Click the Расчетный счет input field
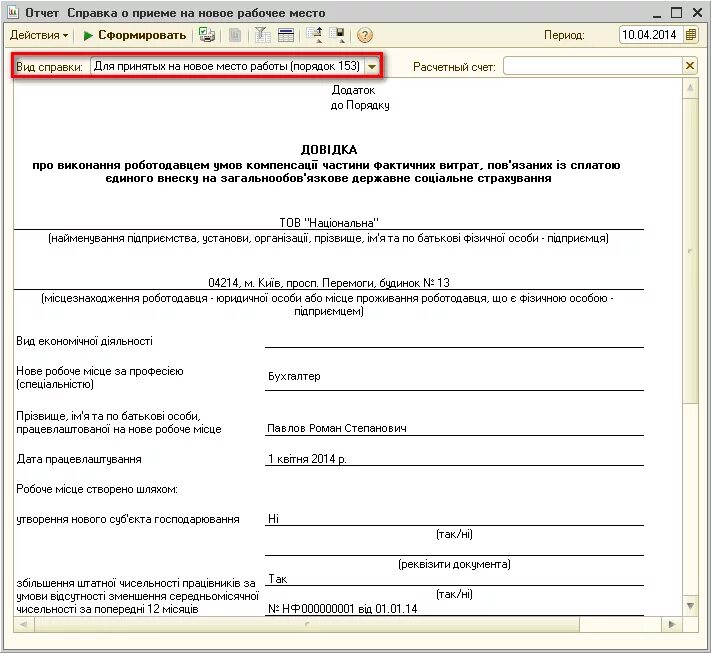Image resolution: width=711 pixels, height=653 pixels. tap(593, 67)
